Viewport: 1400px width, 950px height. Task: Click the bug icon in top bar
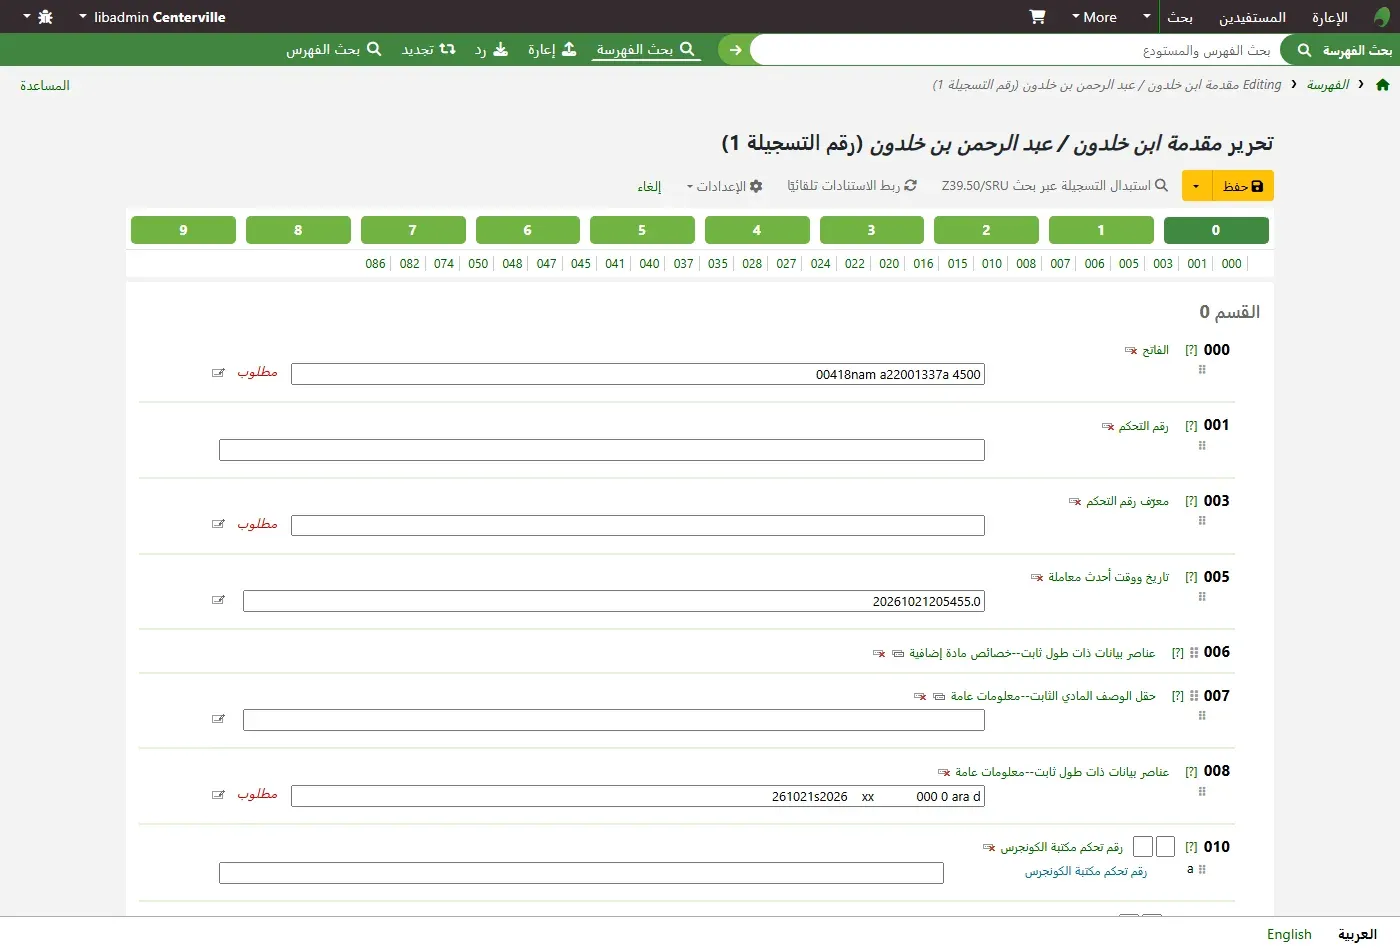point(45,17)
